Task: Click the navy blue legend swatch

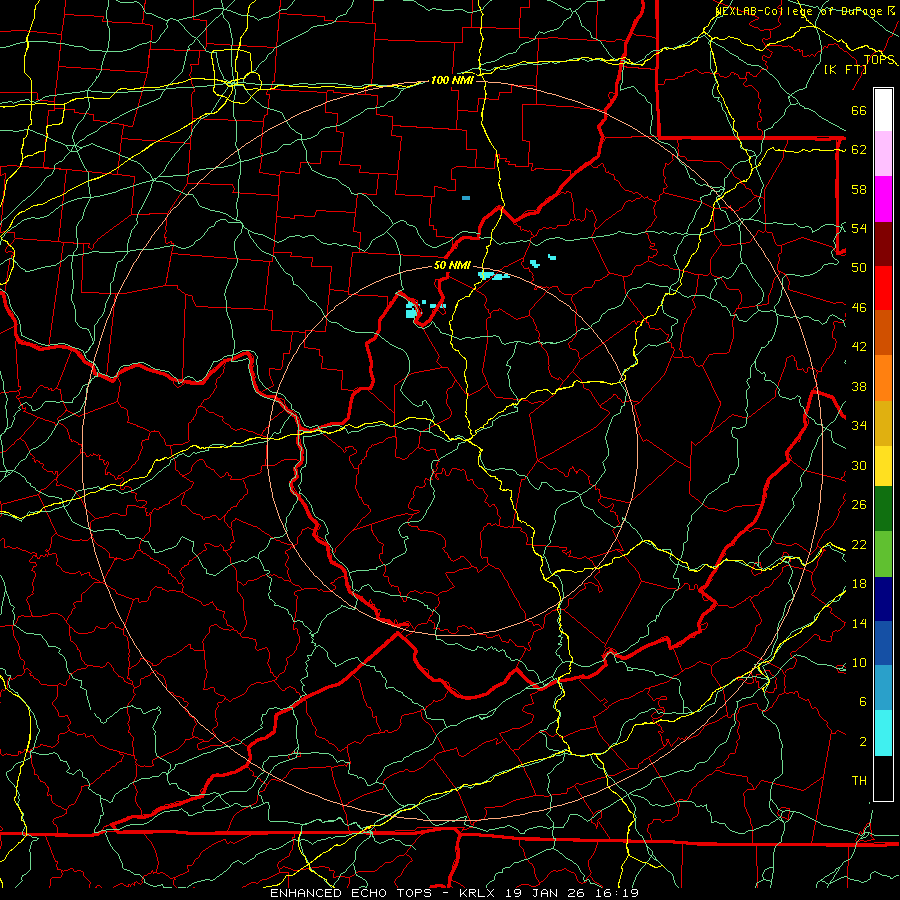Action: tap(883, 599)
